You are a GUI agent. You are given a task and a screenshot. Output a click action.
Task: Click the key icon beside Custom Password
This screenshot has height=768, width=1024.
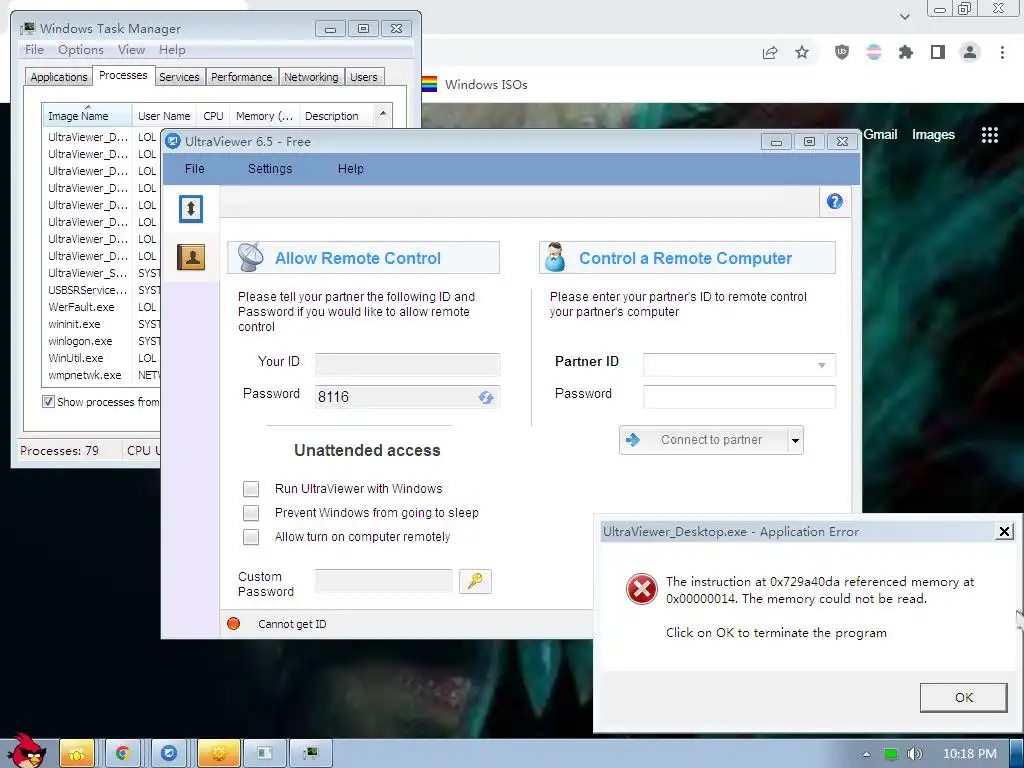pyautogui.click(x=475, y=581)
